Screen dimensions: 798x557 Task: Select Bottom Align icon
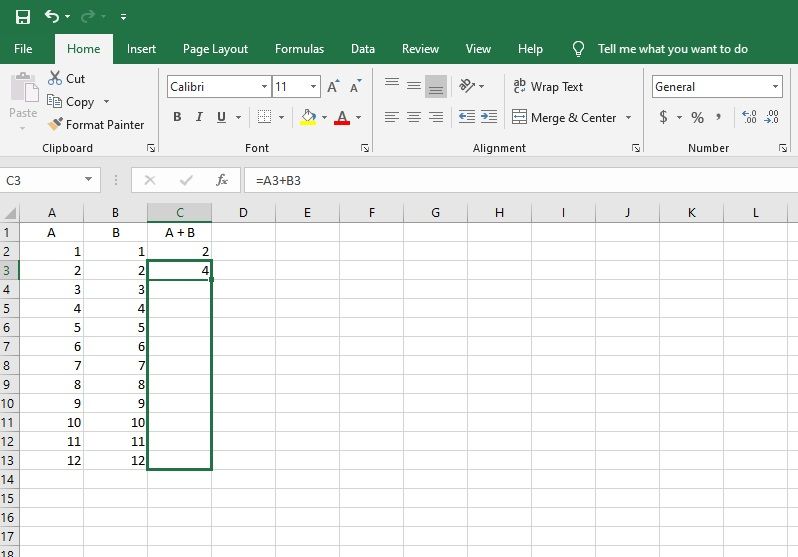436,86
